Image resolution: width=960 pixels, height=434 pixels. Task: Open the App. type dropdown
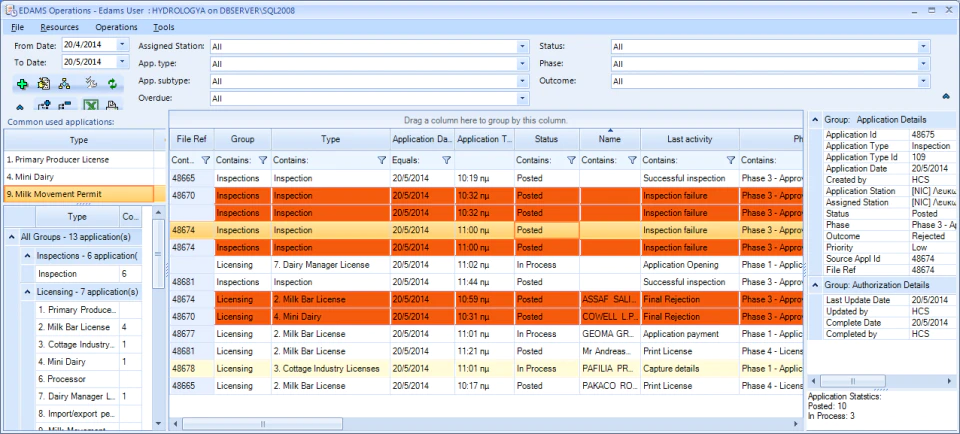522,64
